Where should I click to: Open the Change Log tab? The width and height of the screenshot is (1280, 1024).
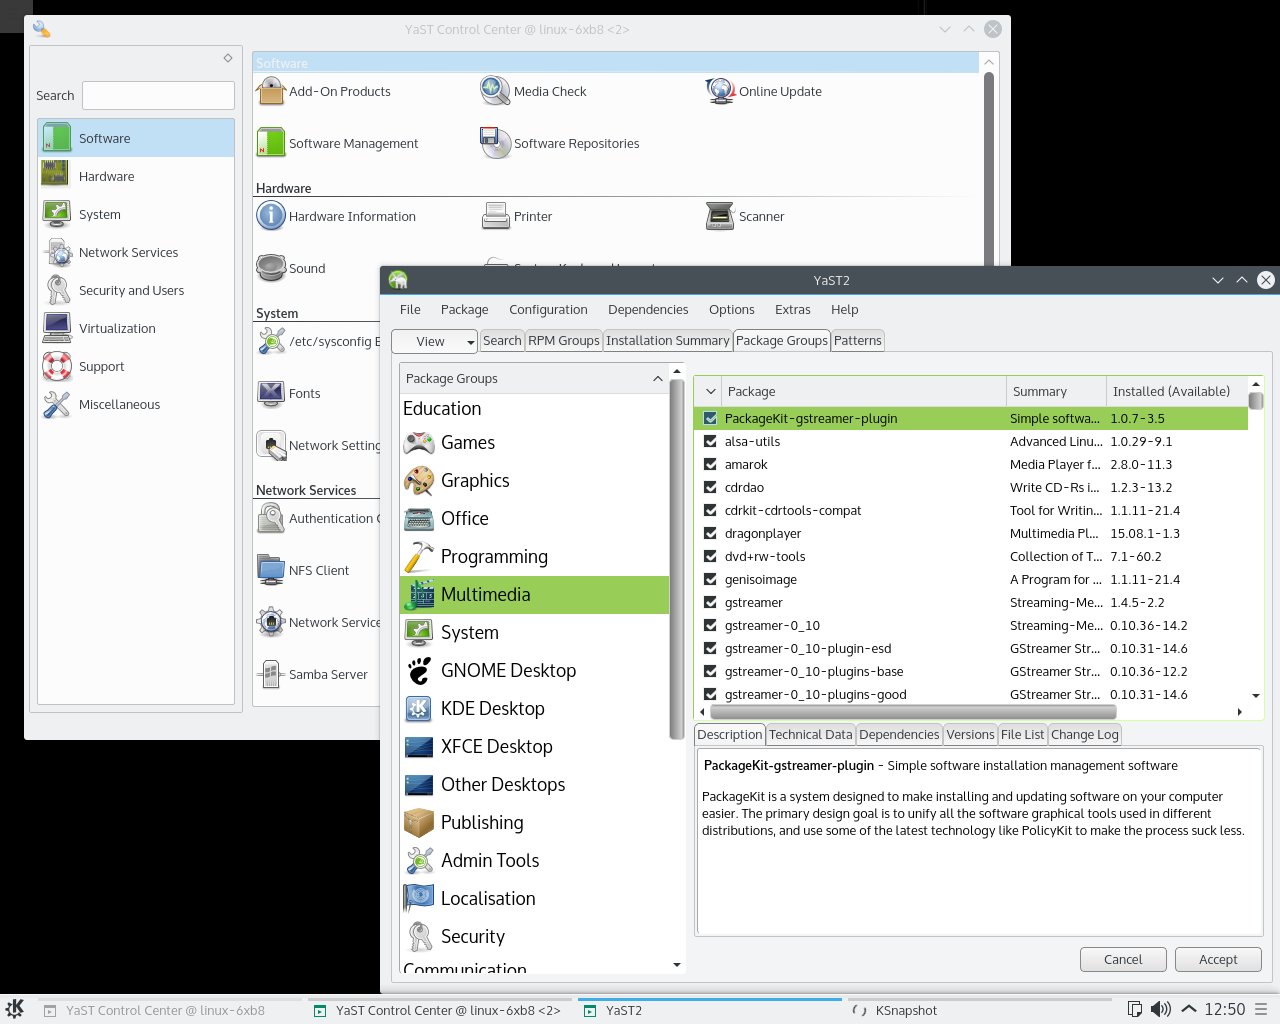1085,735
